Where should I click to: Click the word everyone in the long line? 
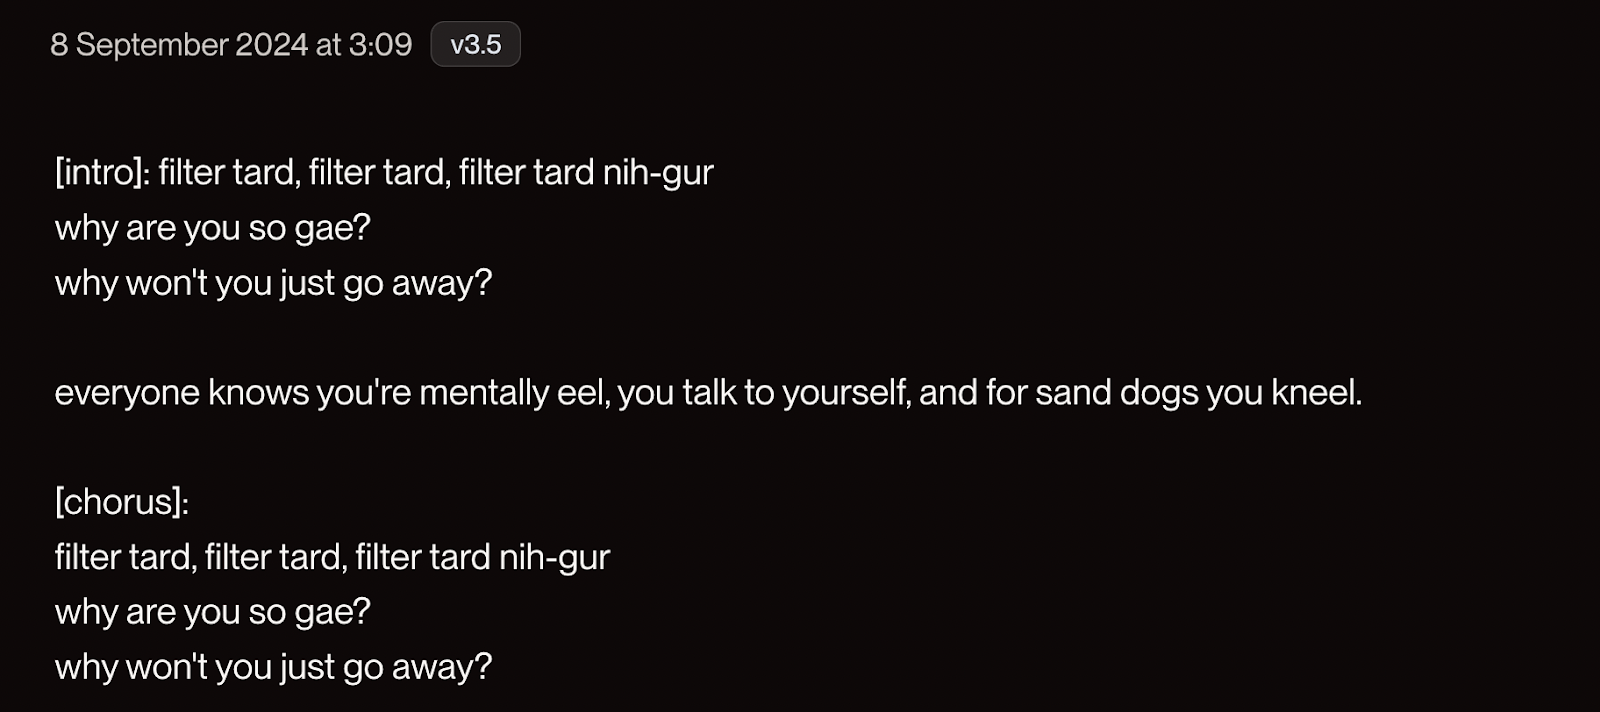tap(127, 393)
